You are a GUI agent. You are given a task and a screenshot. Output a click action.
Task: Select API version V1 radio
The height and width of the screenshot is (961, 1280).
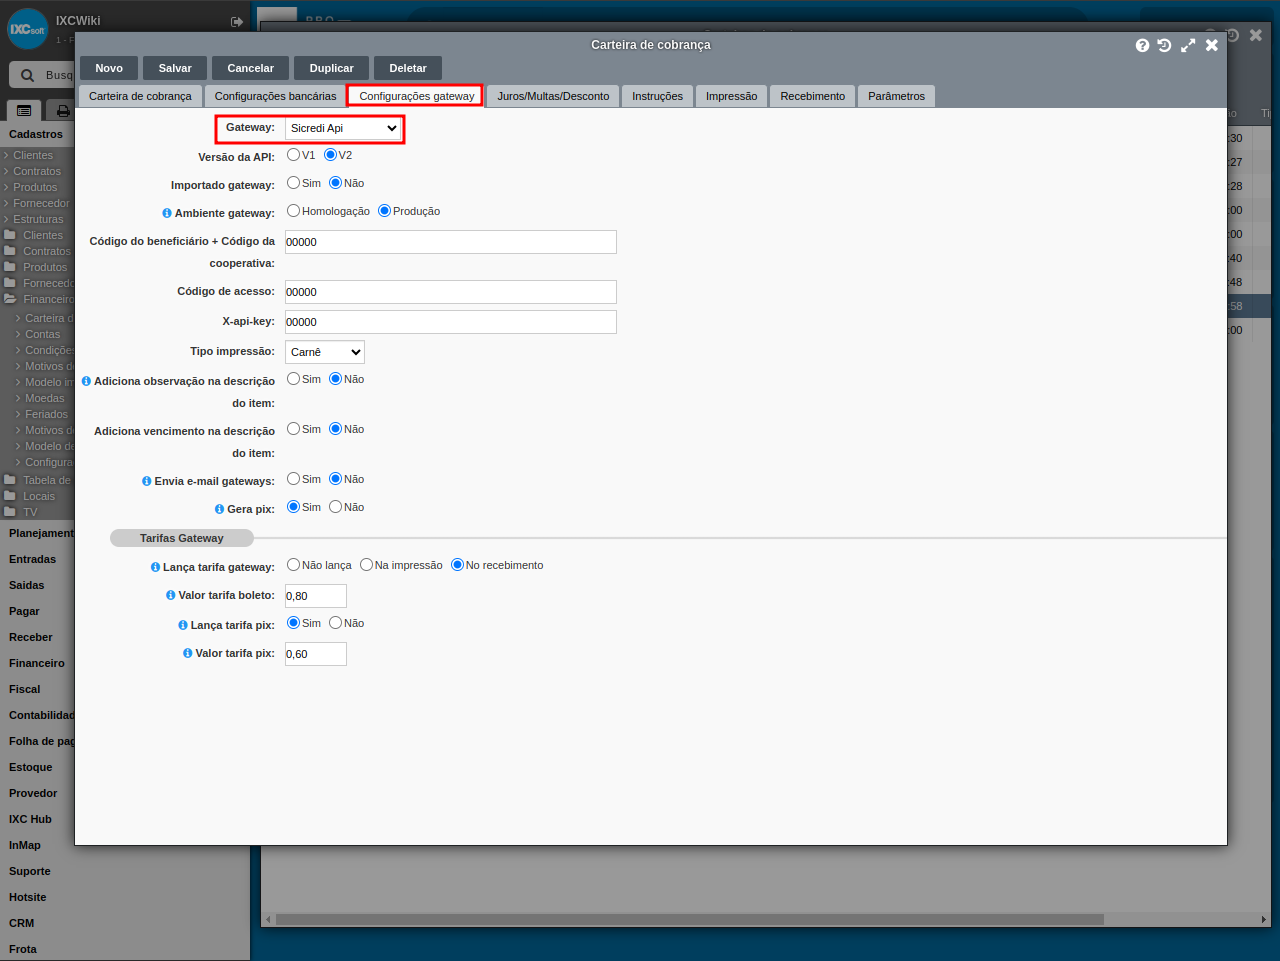pyautogui.click(x=293, y=155)
